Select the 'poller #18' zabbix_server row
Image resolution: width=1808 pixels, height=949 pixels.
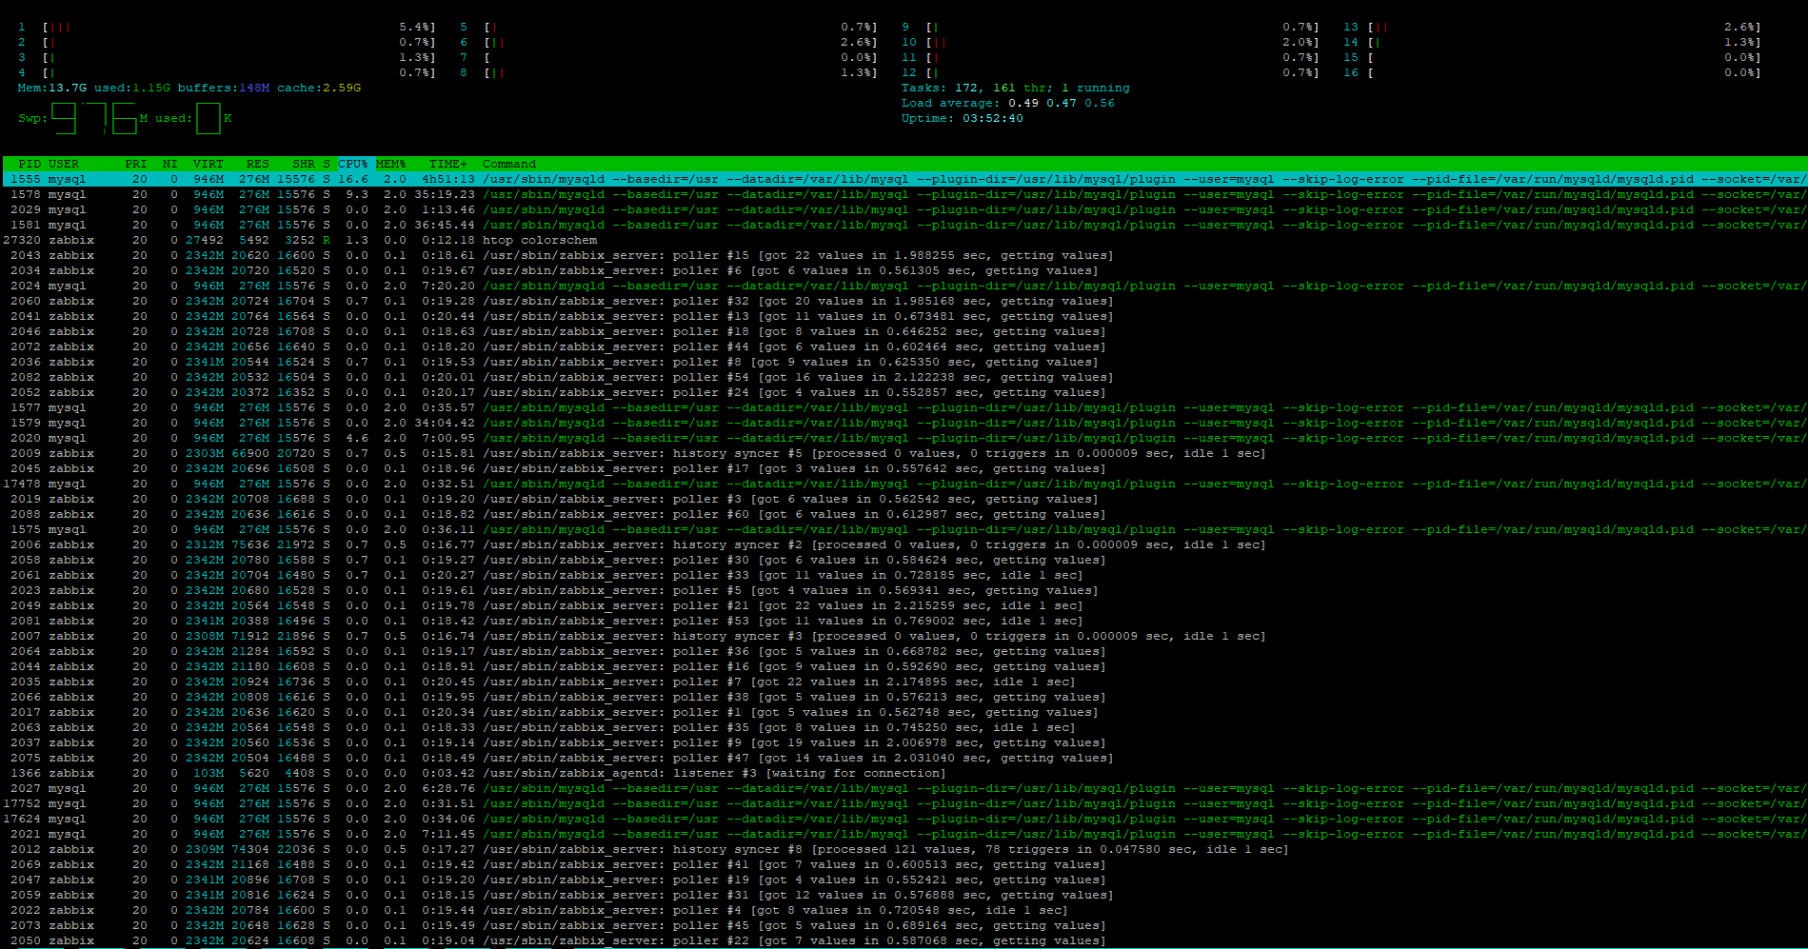coord(904,331)
